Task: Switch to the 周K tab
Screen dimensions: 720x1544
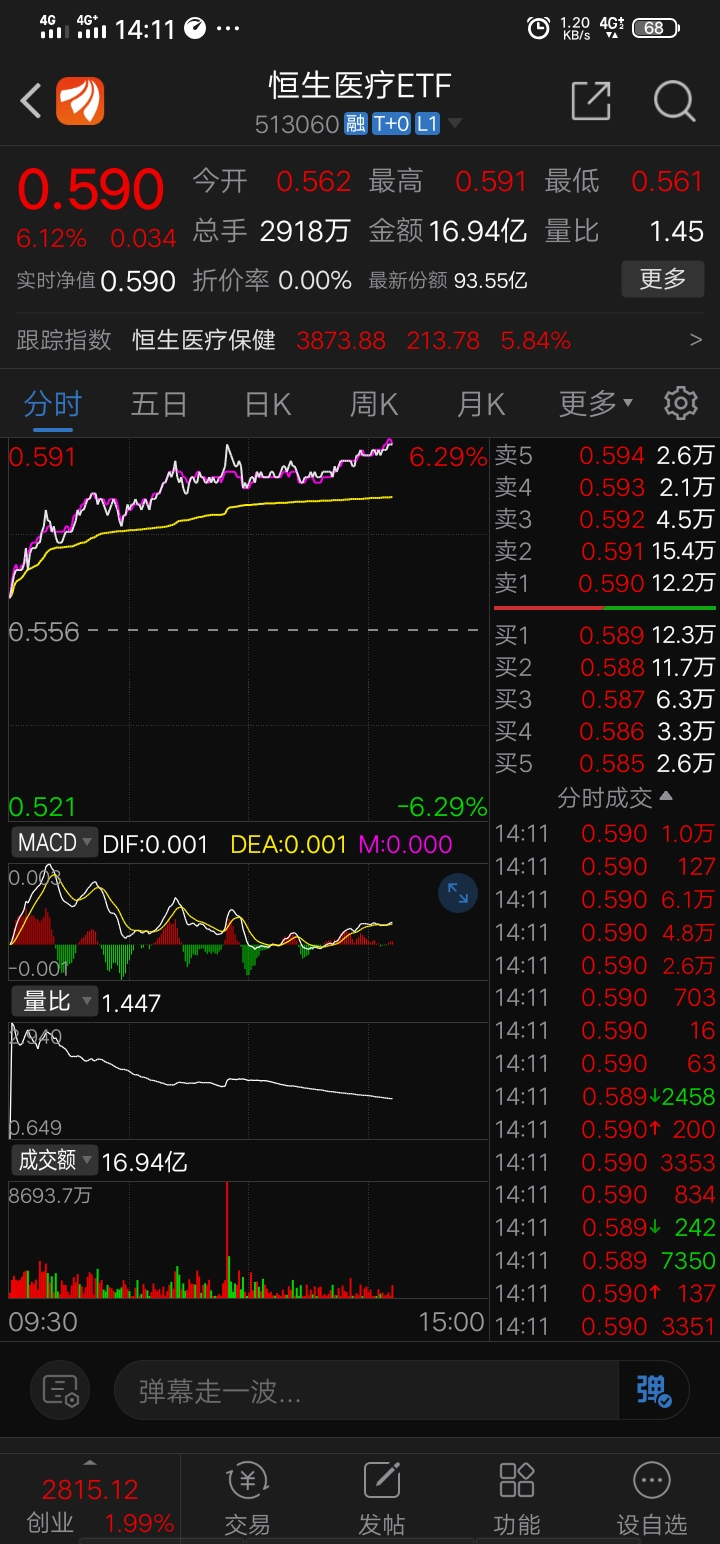Action: pos(374,404)
